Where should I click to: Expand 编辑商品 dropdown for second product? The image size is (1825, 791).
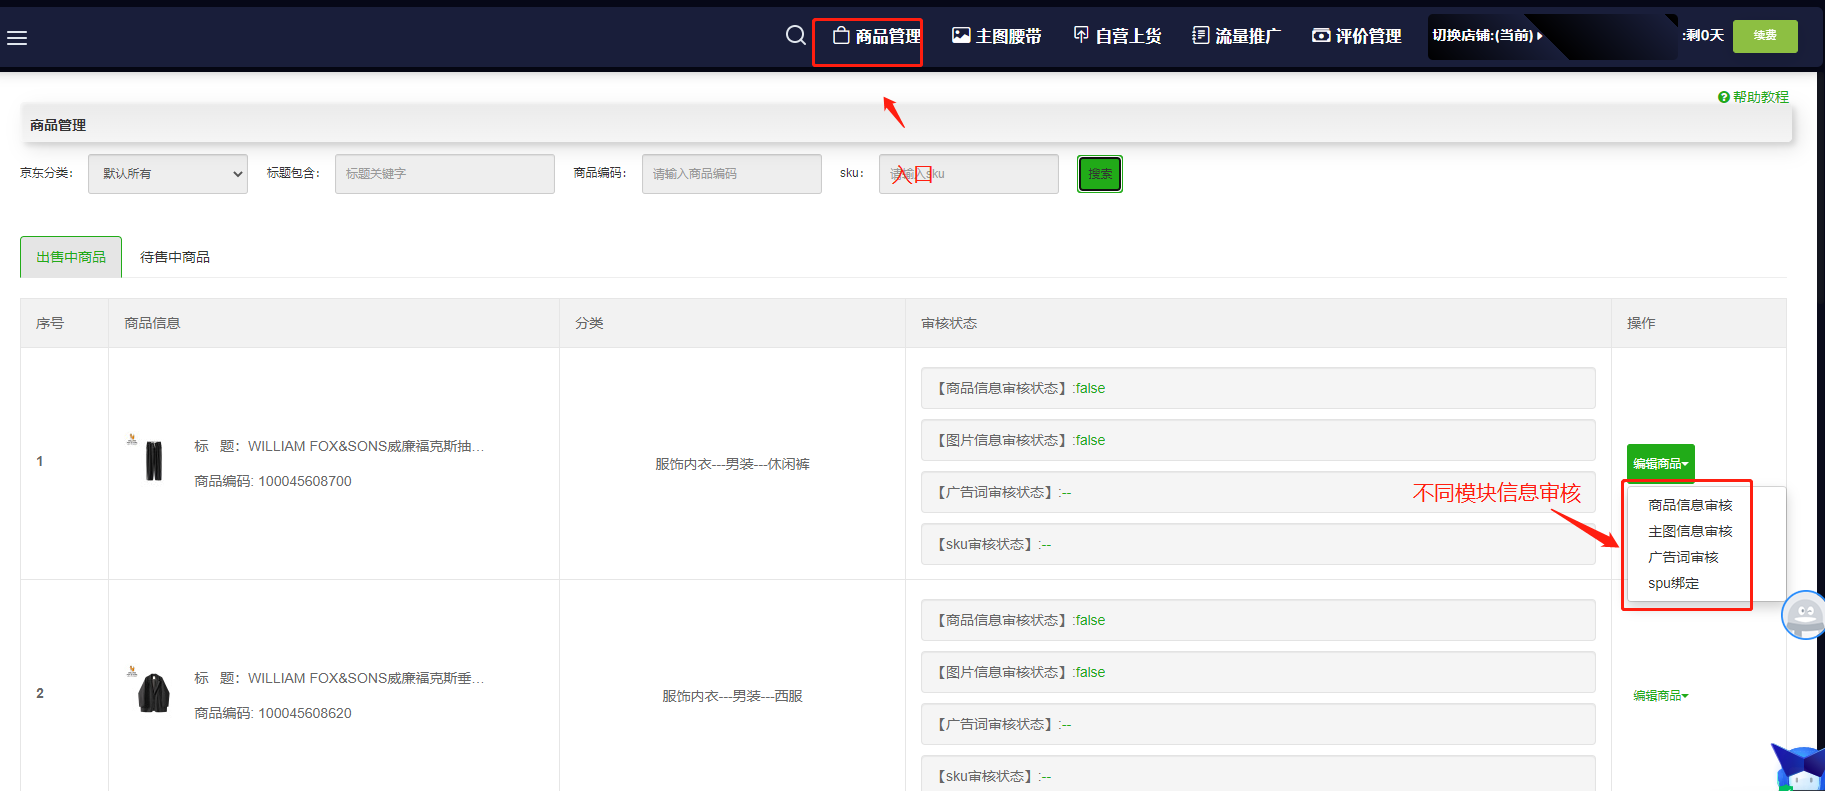pyautogui.click(x=1660, y=696)
